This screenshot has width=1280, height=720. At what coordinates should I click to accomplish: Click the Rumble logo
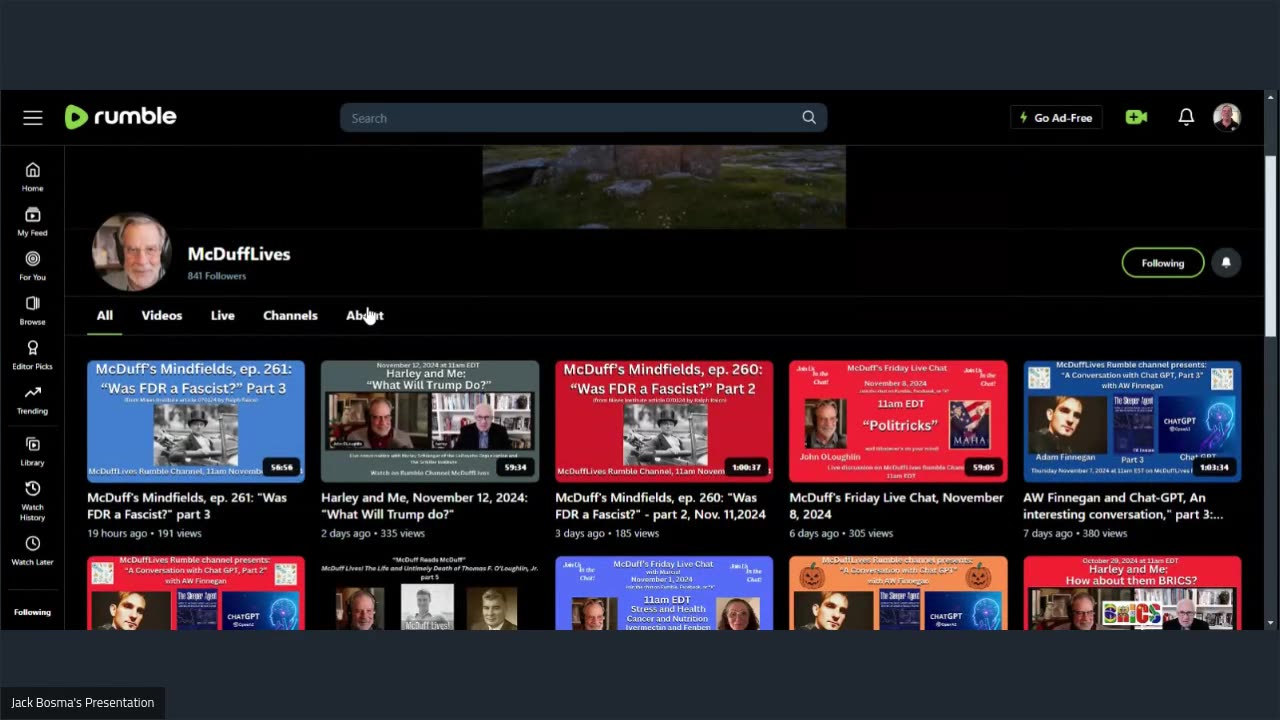tap(120, 117)
